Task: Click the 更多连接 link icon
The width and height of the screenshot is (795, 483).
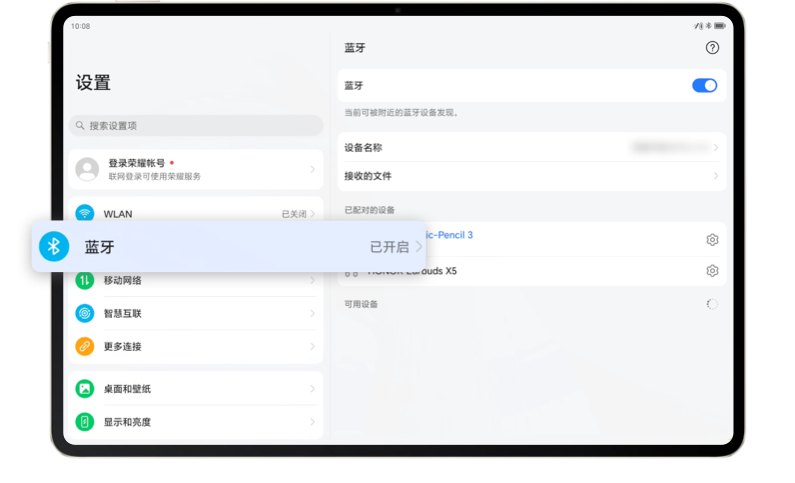Action: click(x=85, y=347)
